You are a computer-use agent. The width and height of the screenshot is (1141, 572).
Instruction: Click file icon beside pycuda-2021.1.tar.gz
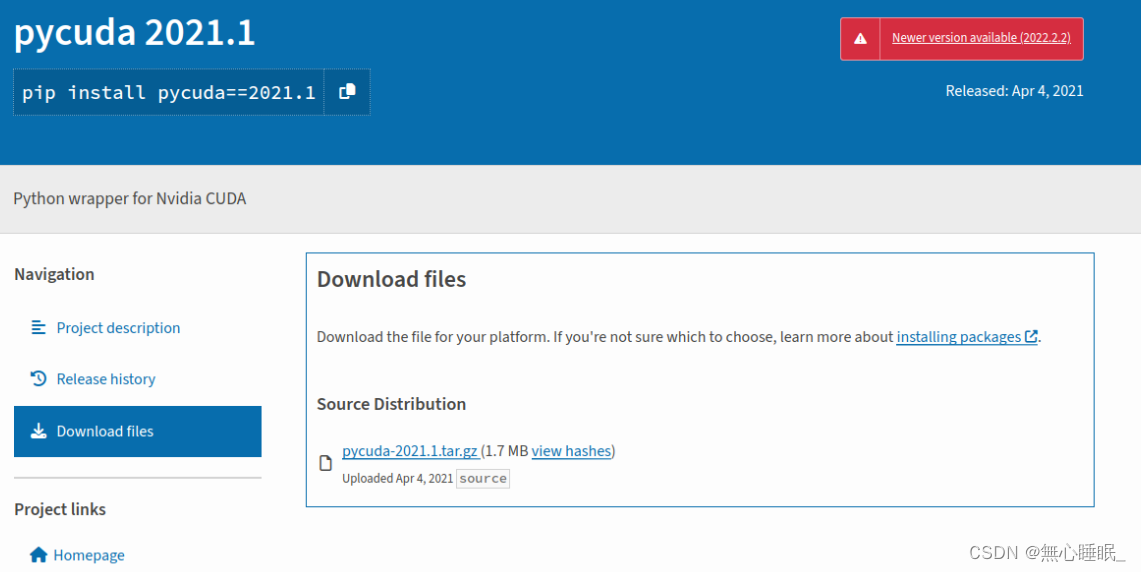point(326,463)
